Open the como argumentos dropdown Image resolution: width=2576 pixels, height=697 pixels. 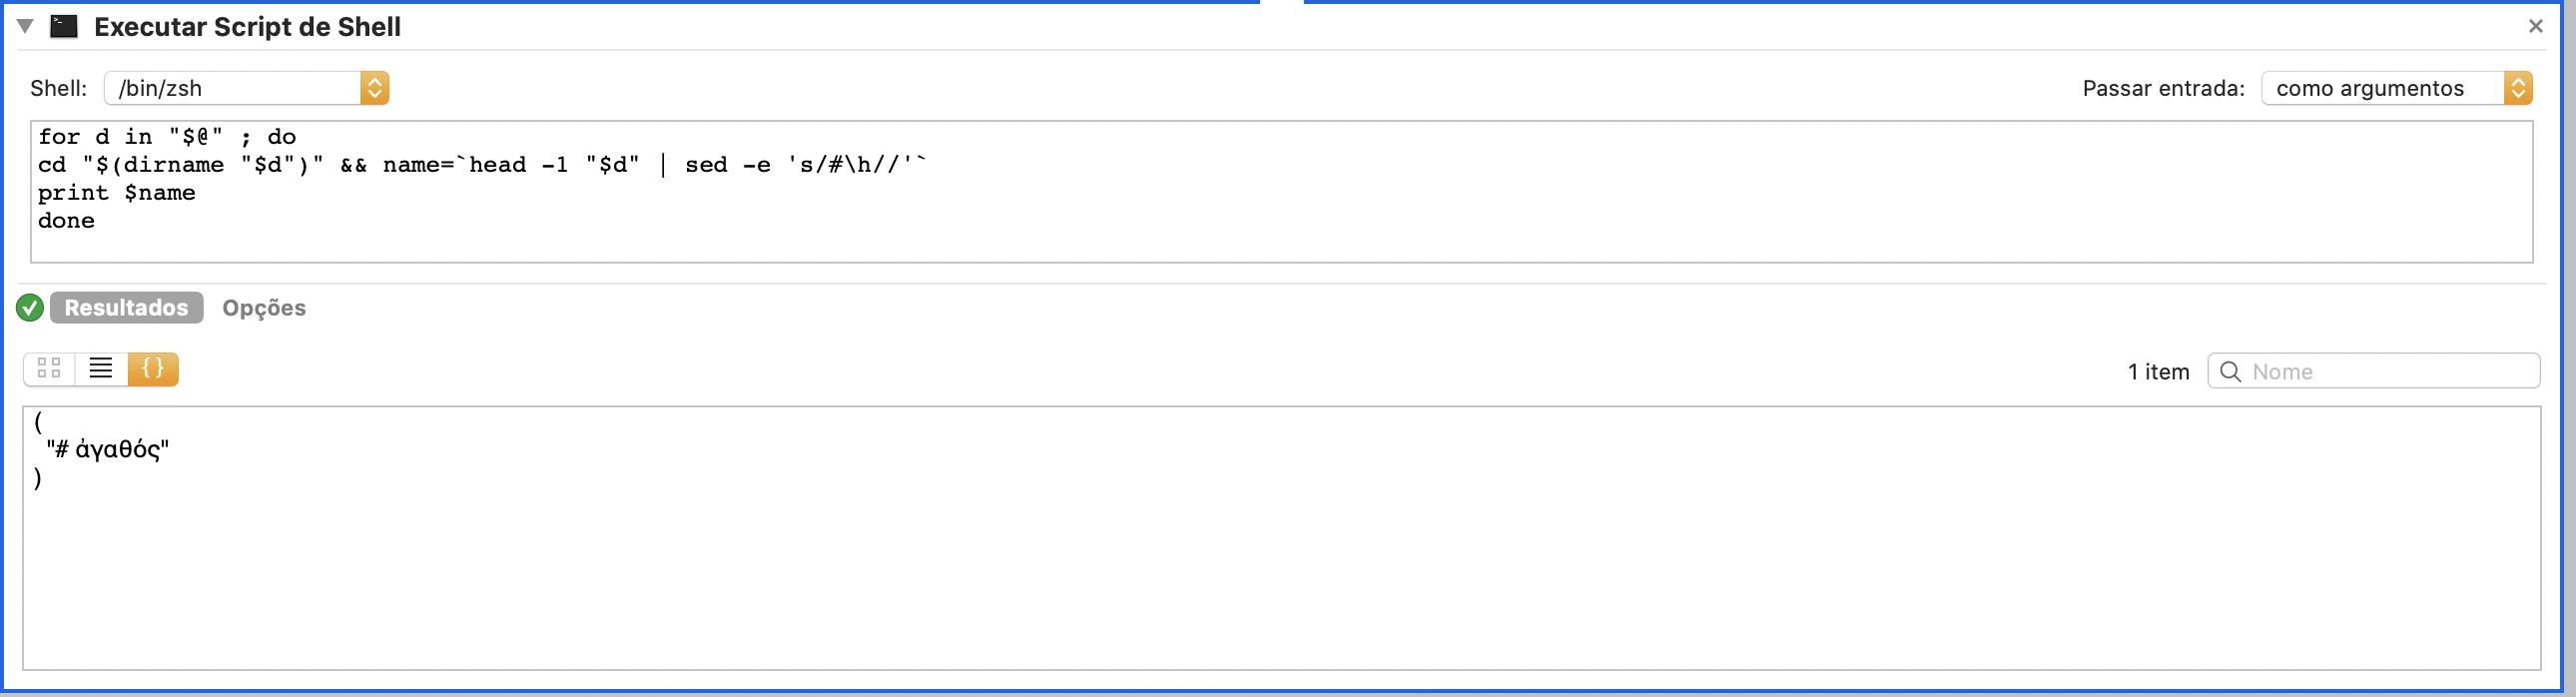[2396, 88]
